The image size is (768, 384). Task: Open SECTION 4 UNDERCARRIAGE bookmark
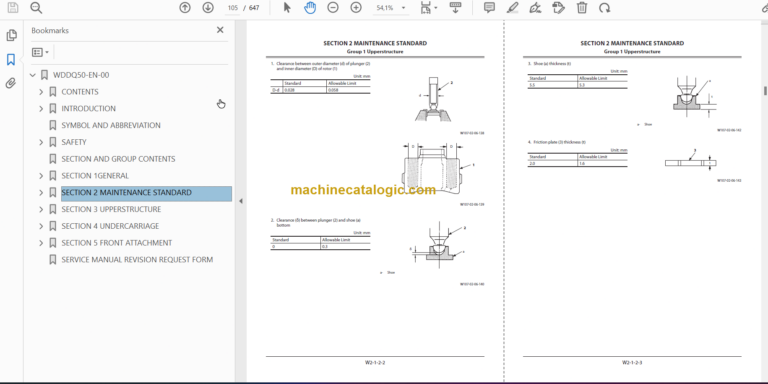pyautogui.click(x=110, y=226)
